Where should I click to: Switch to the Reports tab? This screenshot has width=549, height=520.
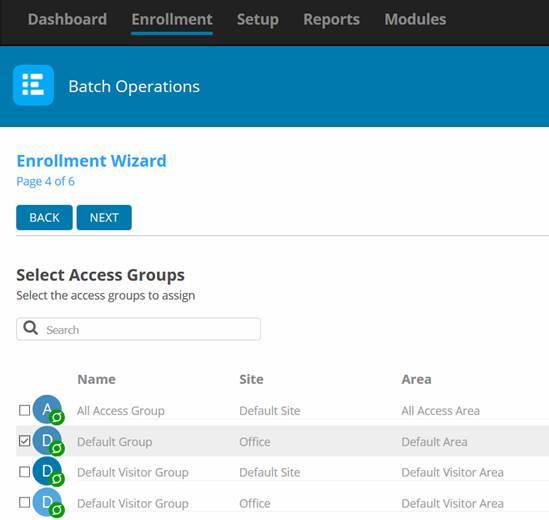[331, 19]
